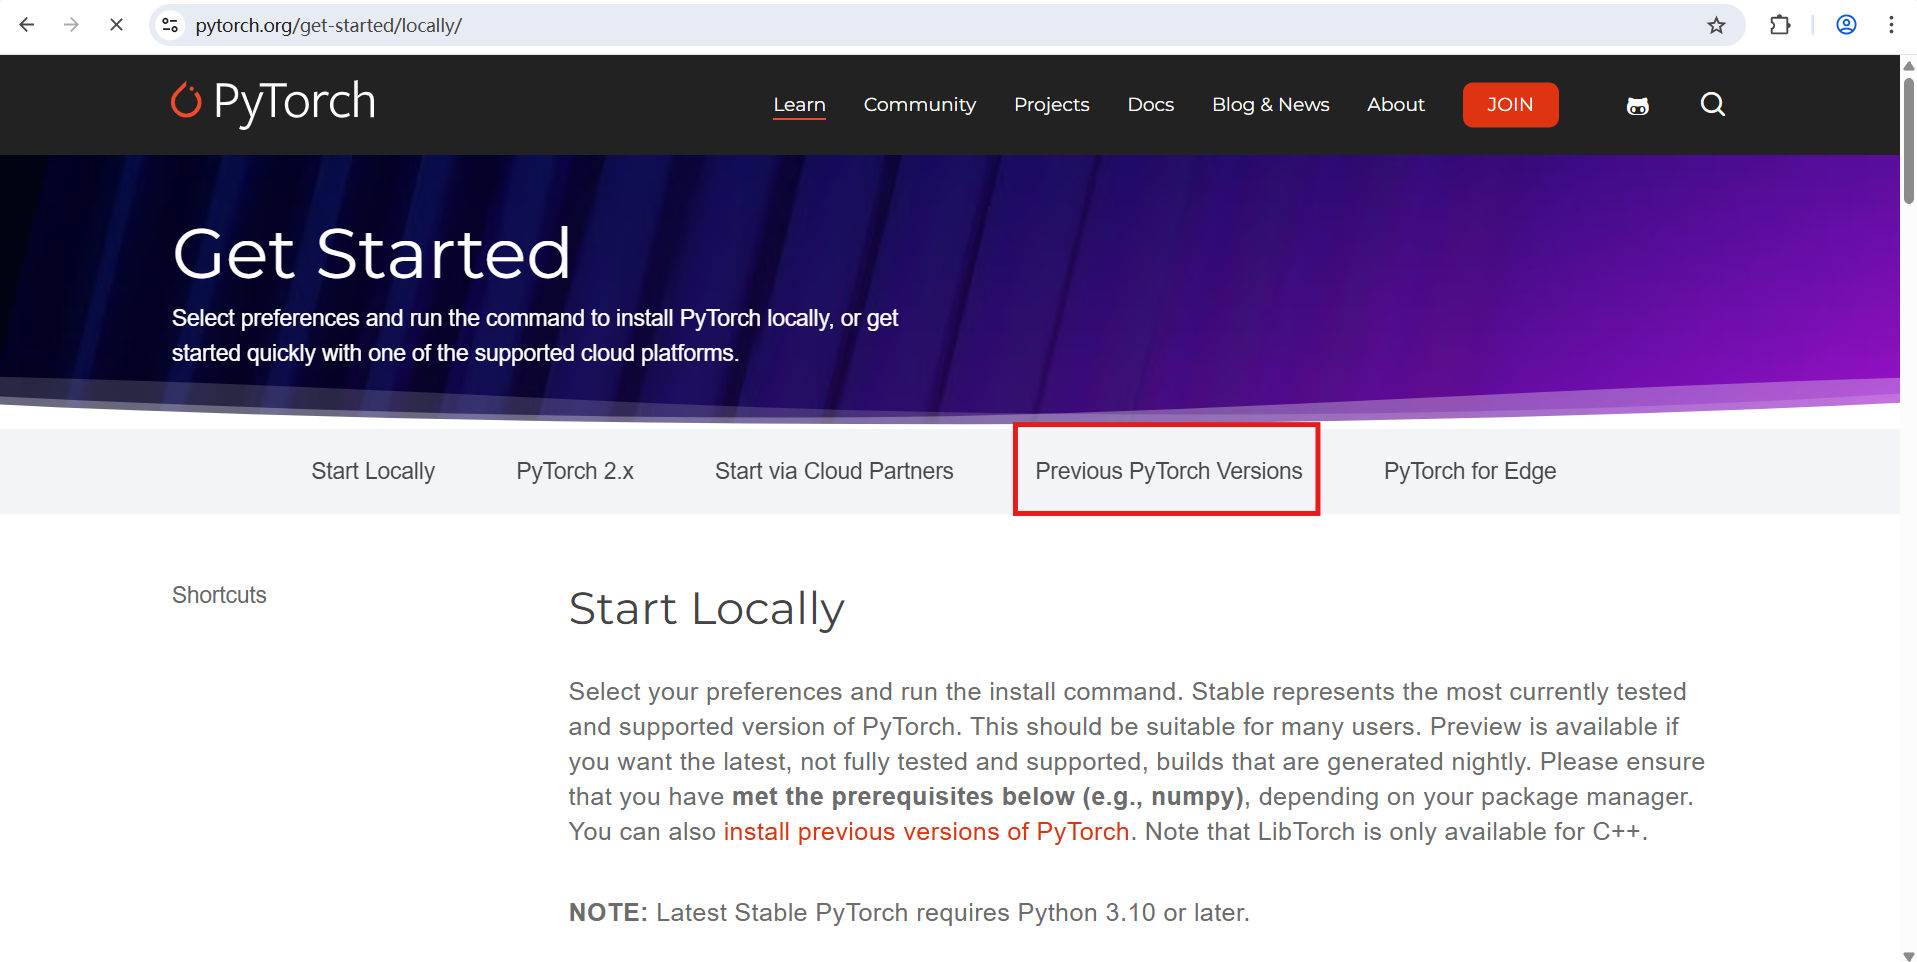Click the red JOIN button
The height and width of the screenshot is (962, 1917).
point(1510,105)
